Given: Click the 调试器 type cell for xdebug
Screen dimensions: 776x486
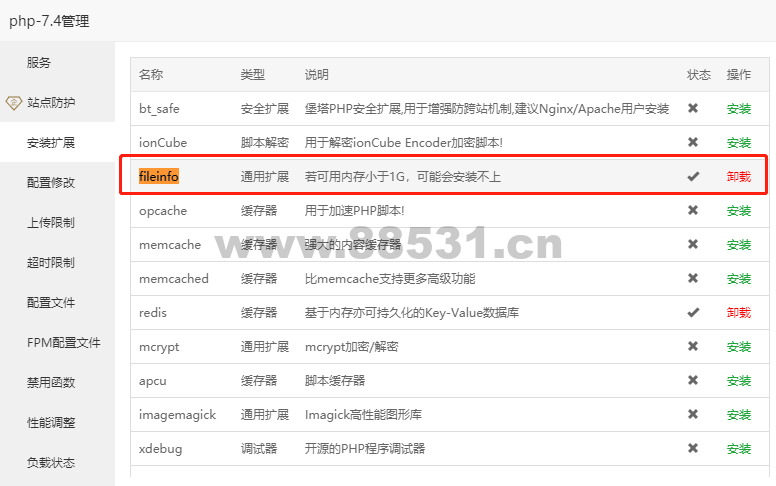Looking at the screenshot, I should (259, 449).
